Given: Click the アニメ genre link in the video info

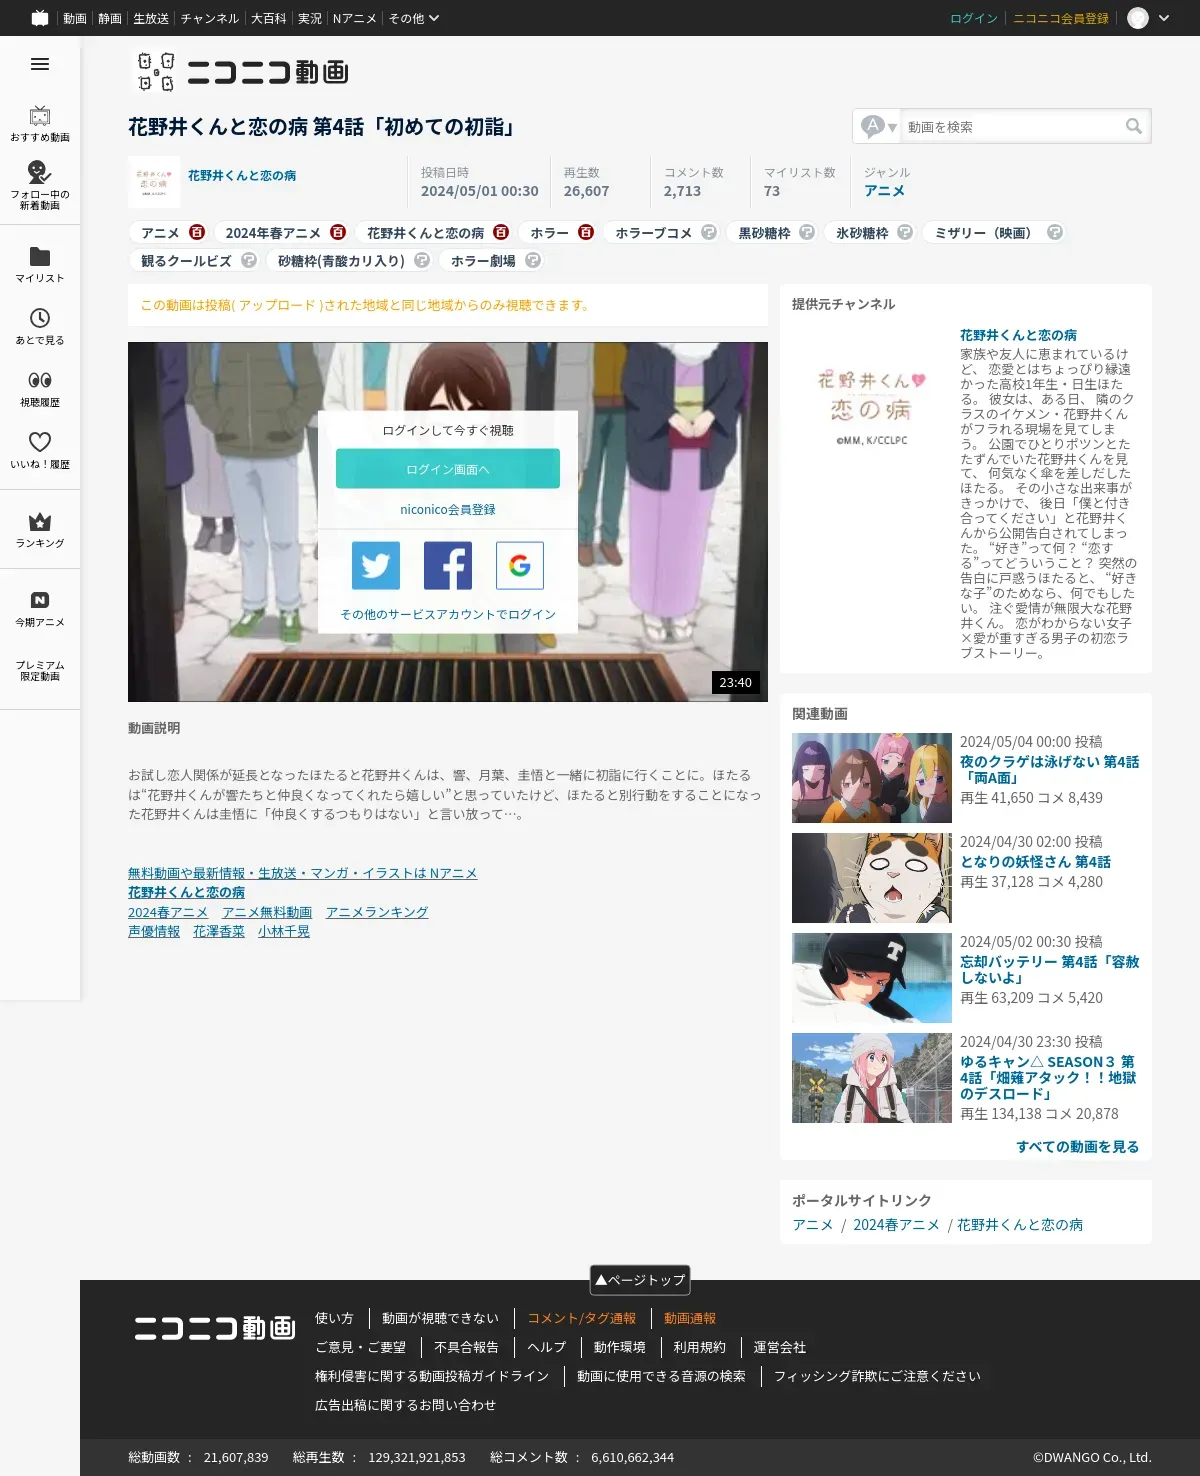Looking at the screenshot, I should point(885,190).
